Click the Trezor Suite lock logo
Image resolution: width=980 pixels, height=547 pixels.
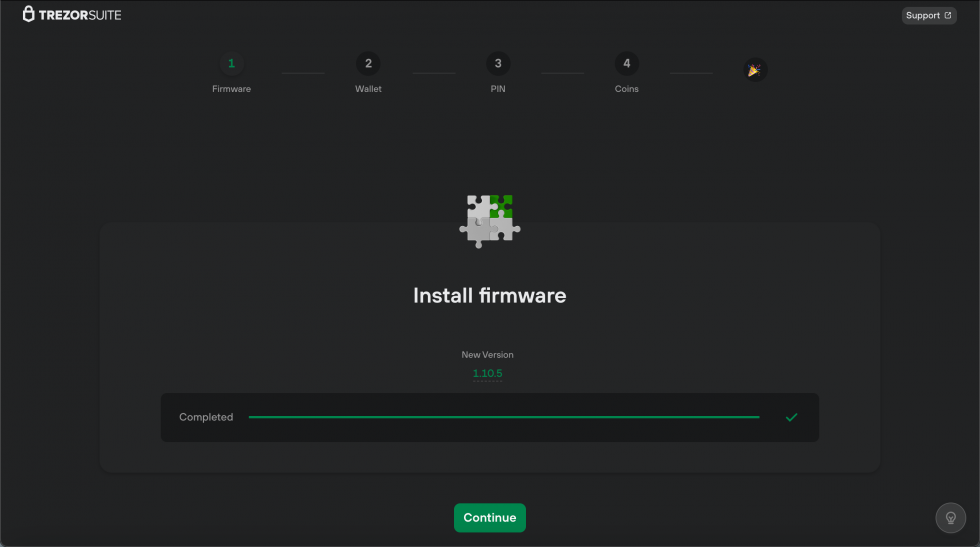[x=28, y=14]
